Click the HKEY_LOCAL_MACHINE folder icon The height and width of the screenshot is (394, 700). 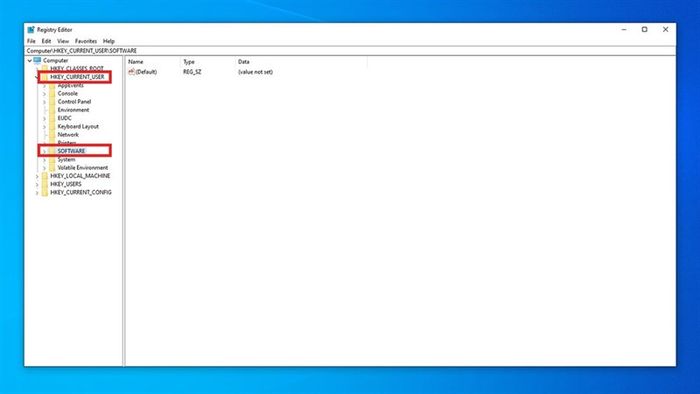click(x=45, y=176)
